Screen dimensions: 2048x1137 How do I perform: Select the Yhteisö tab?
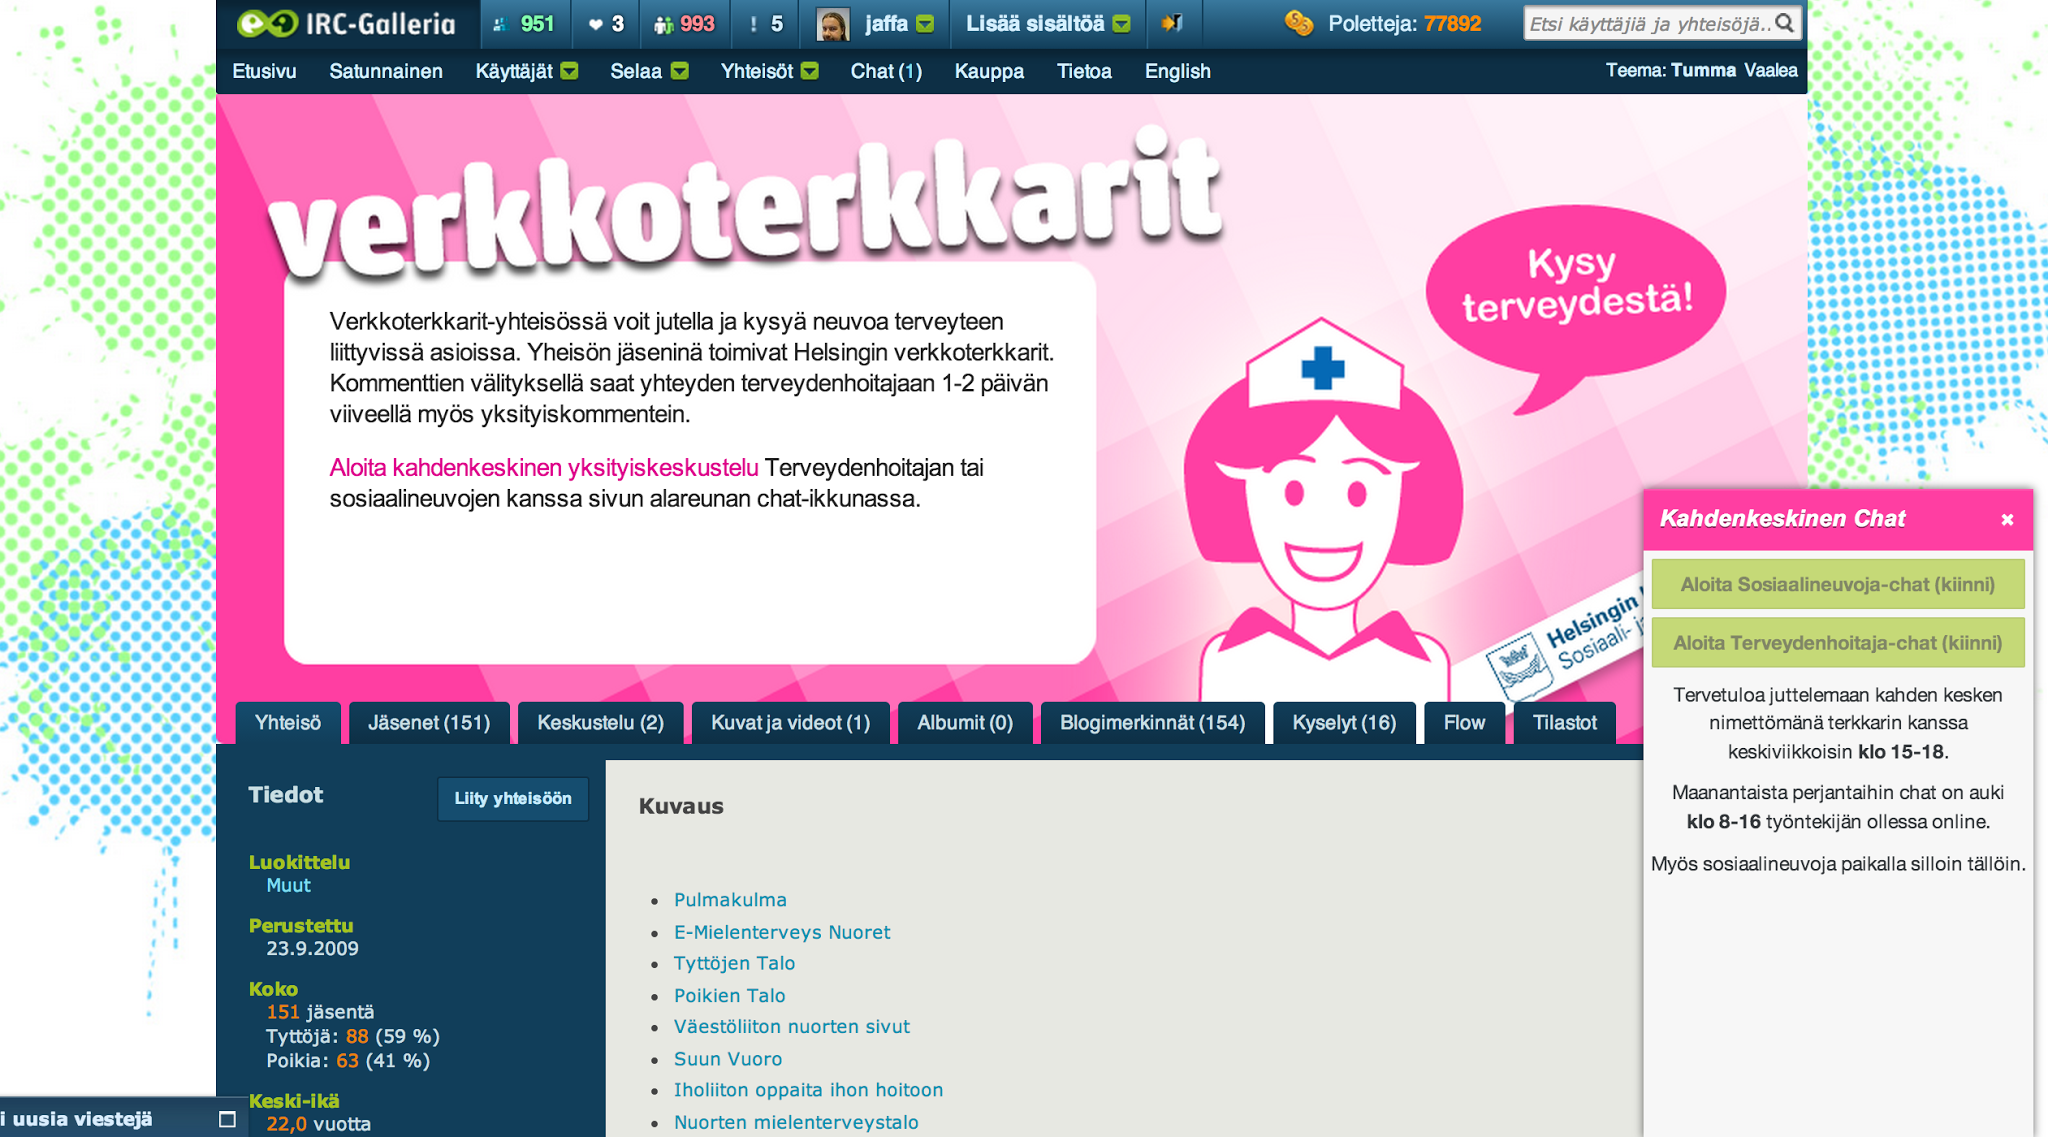tap(288, 723)
